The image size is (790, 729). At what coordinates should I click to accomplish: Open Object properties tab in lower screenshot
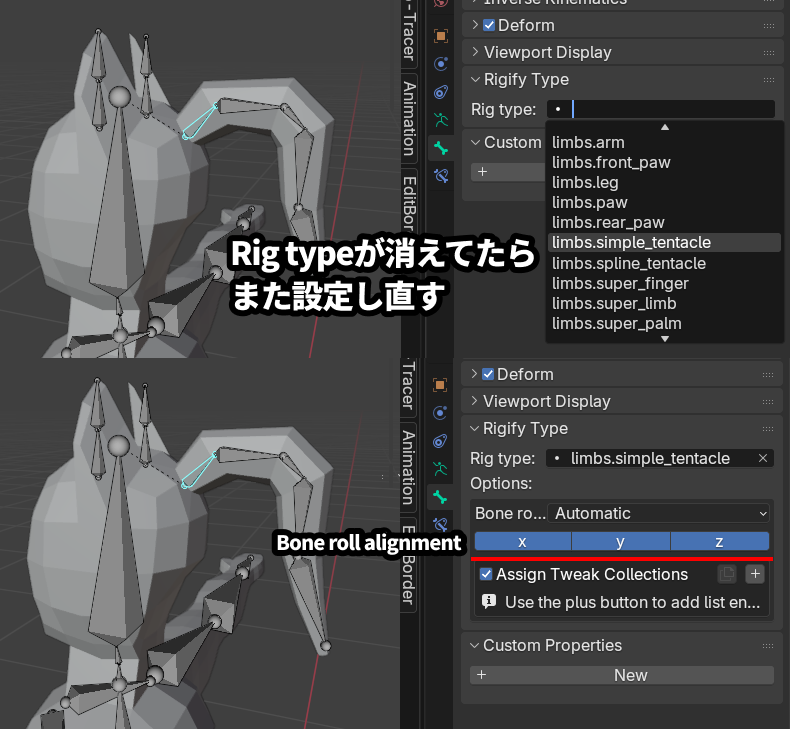pos(440,385)
